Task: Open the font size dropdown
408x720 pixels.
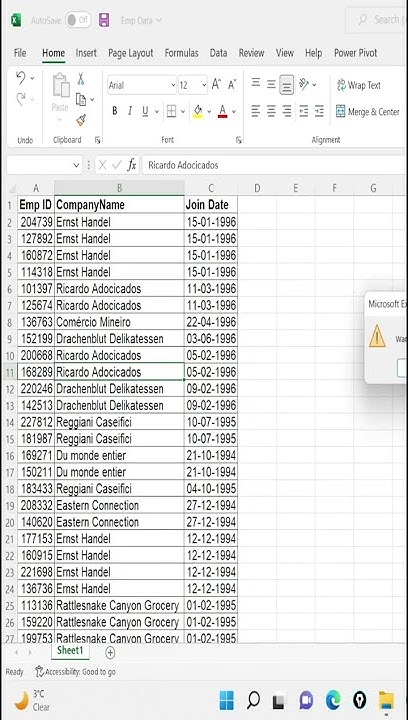Action: click(193, 85)
